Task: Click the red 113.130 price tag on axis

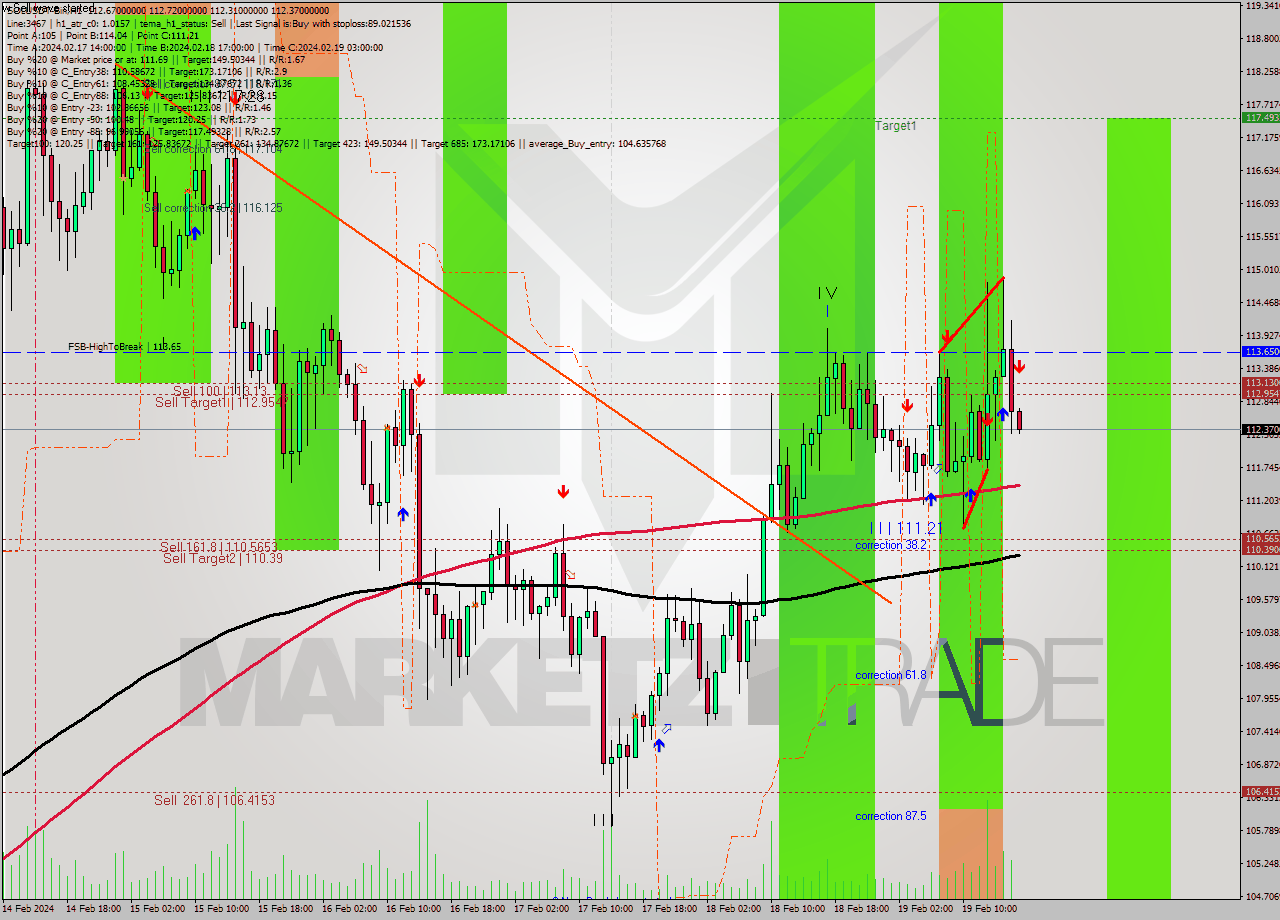Action: click(x=1261, y=383)
